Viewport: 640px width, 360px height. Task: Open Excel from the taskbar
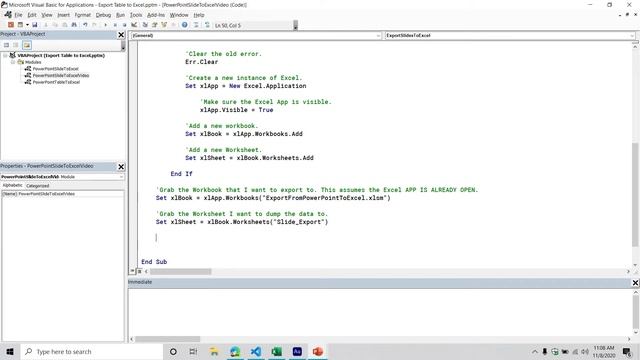tap(276, 351)
